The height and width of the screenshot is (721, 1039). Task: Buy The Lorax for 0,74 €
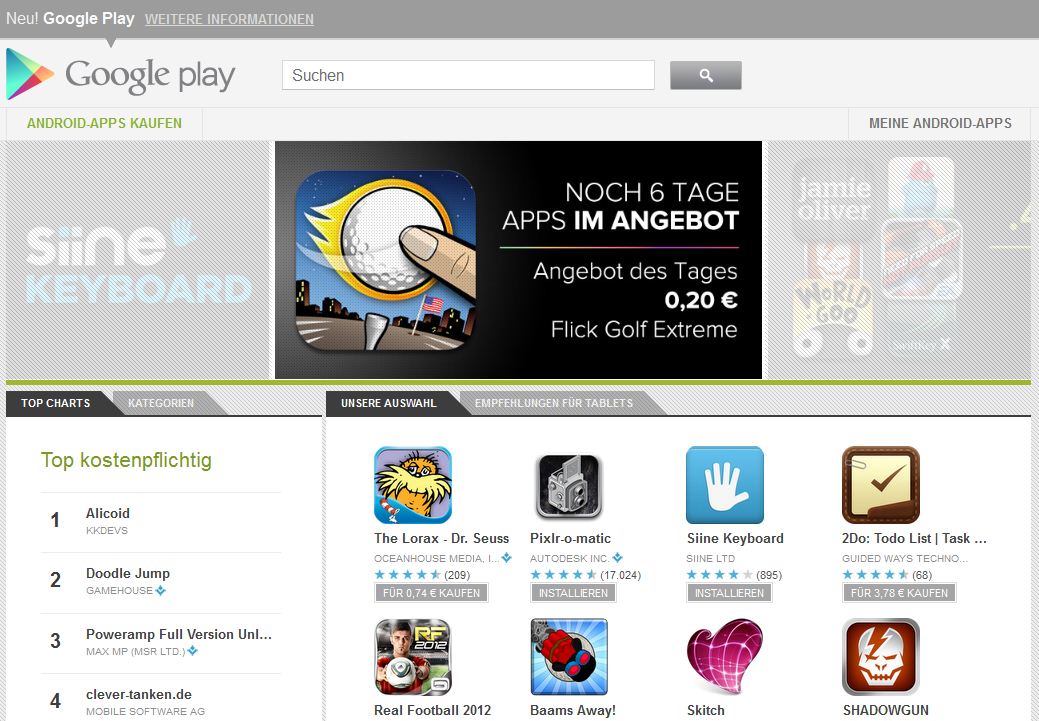click(x=431, y=593)
